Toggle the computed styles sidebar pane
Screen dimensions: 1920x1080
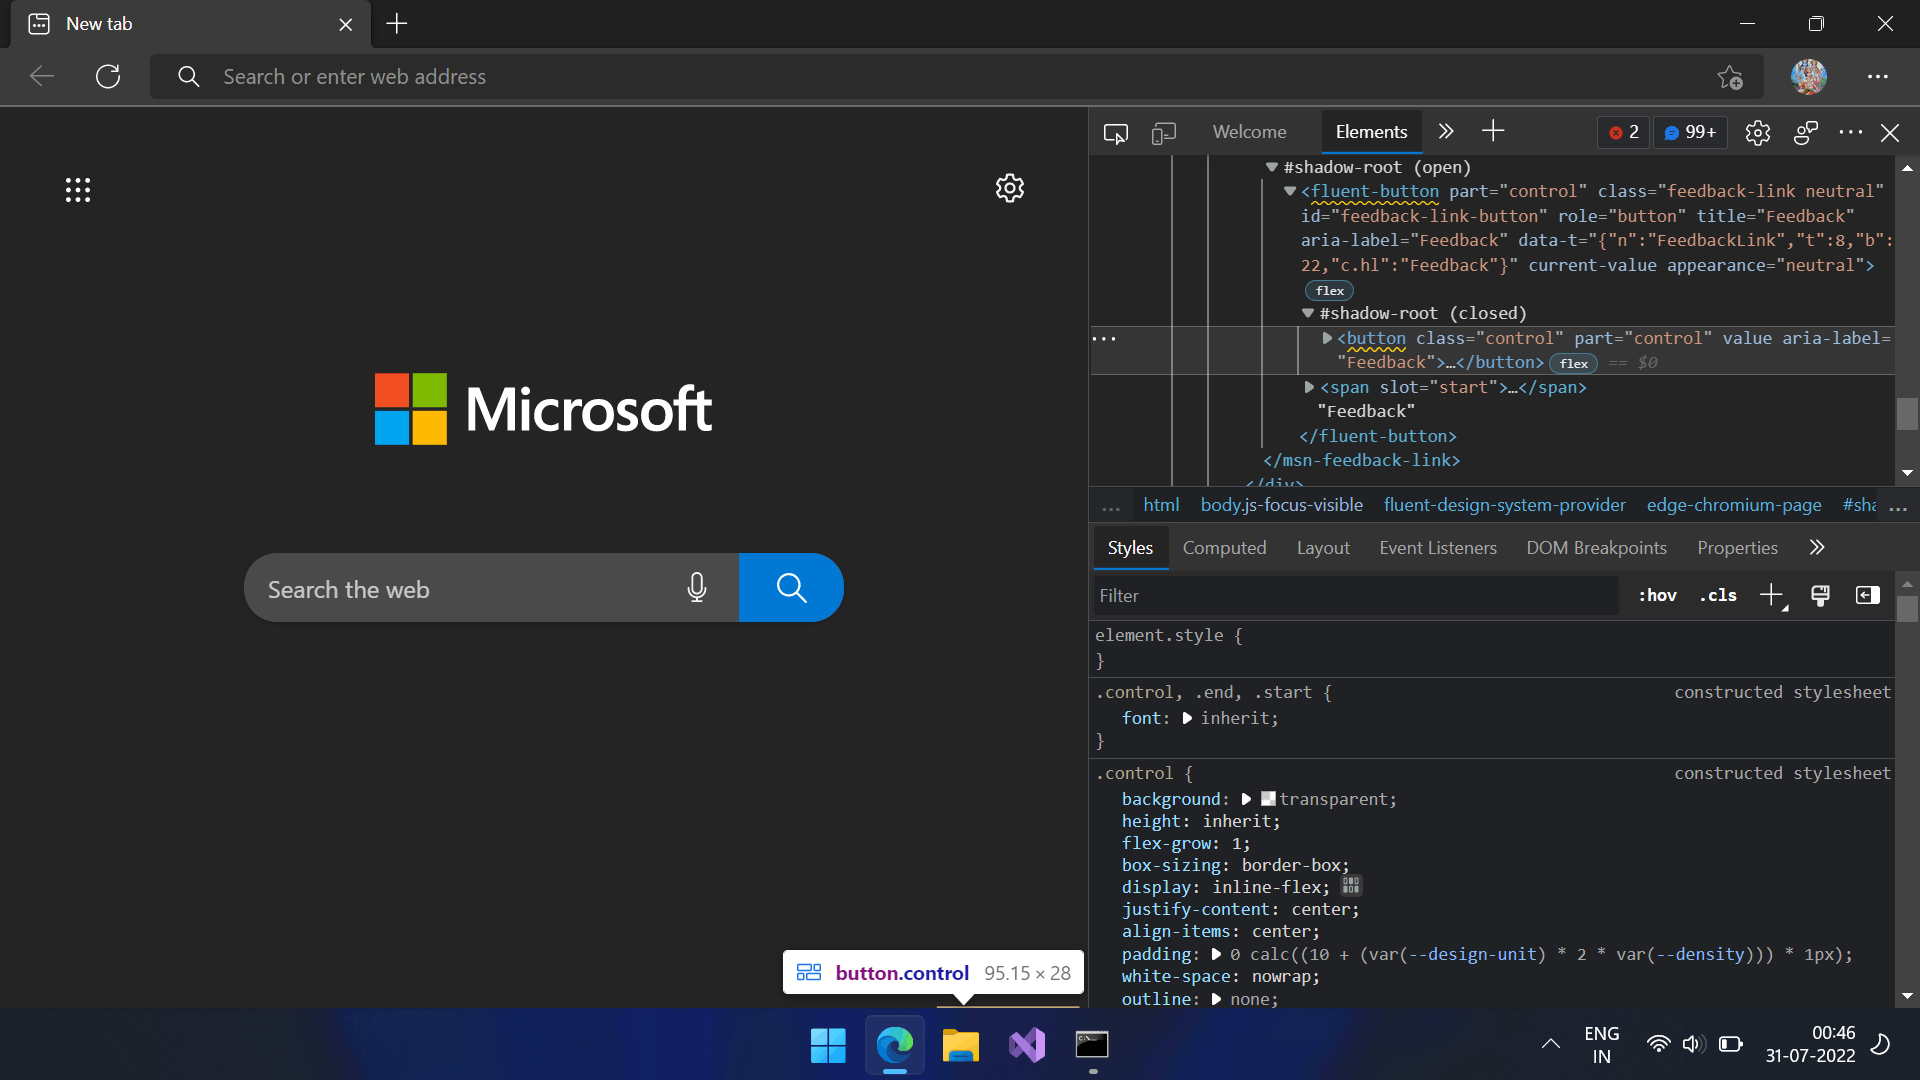(1867, 596)
